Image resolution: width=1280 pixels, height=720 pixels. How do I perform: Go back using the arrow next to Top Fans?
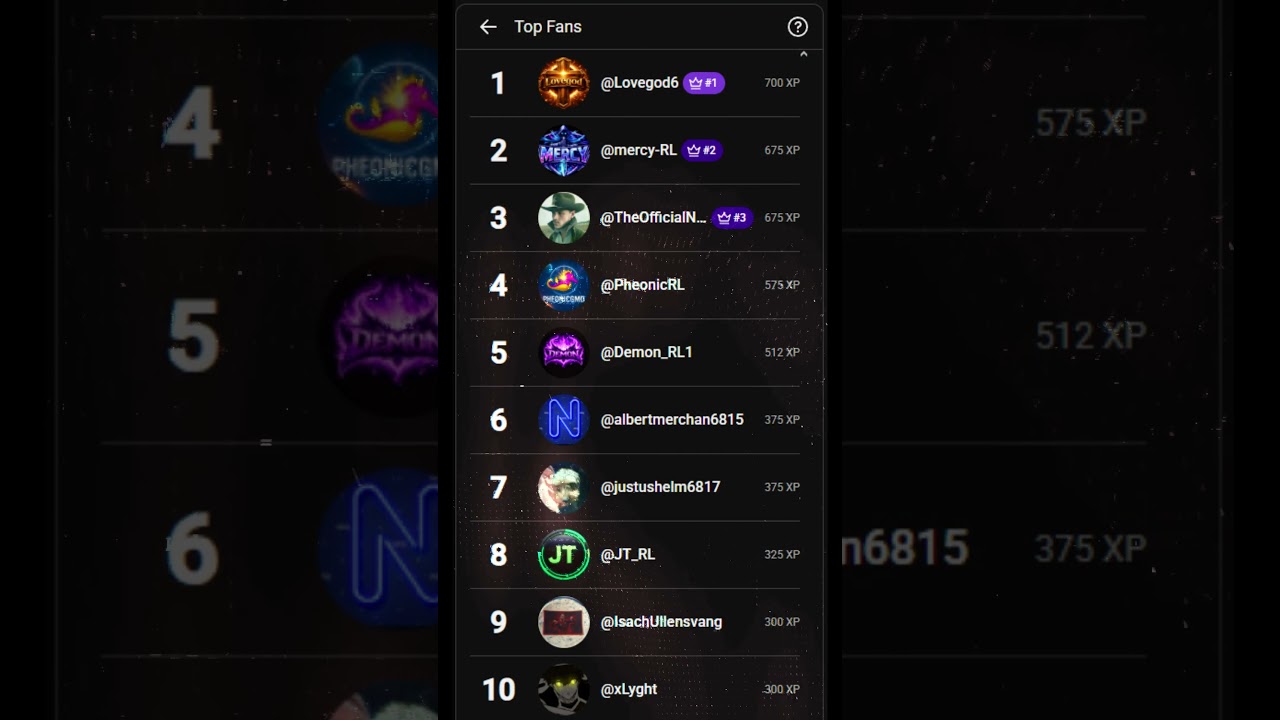(x=488, y=27)
